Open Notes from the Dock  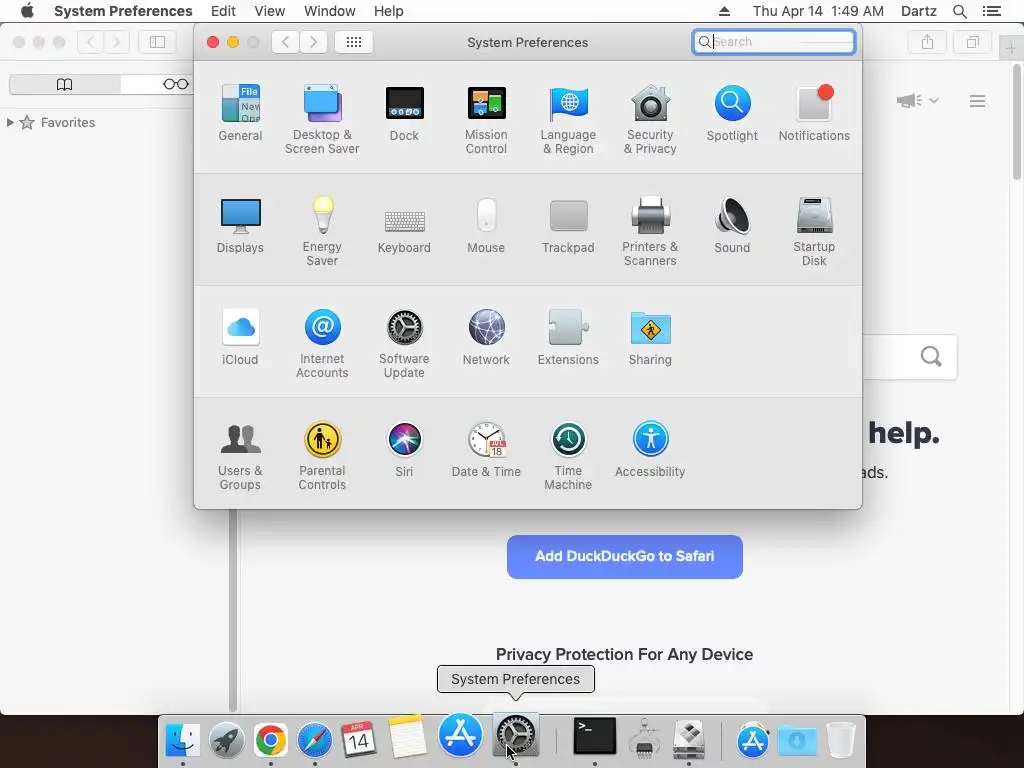pos(407,737)
